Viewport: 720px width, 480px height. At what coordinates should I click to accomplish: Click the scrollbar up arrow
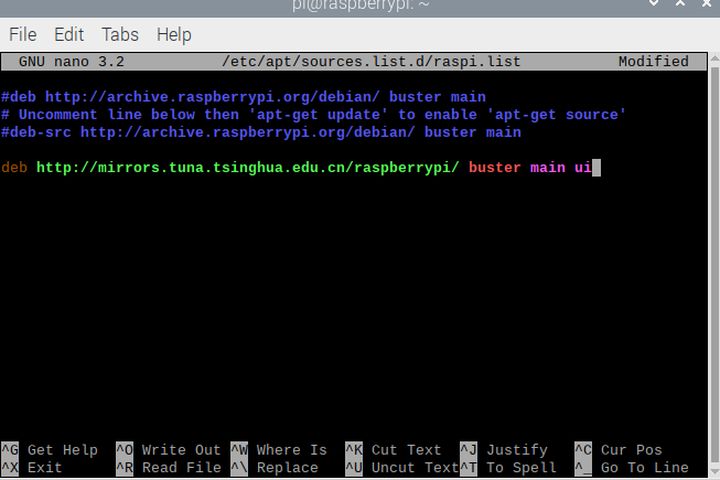tap(714, 59)
